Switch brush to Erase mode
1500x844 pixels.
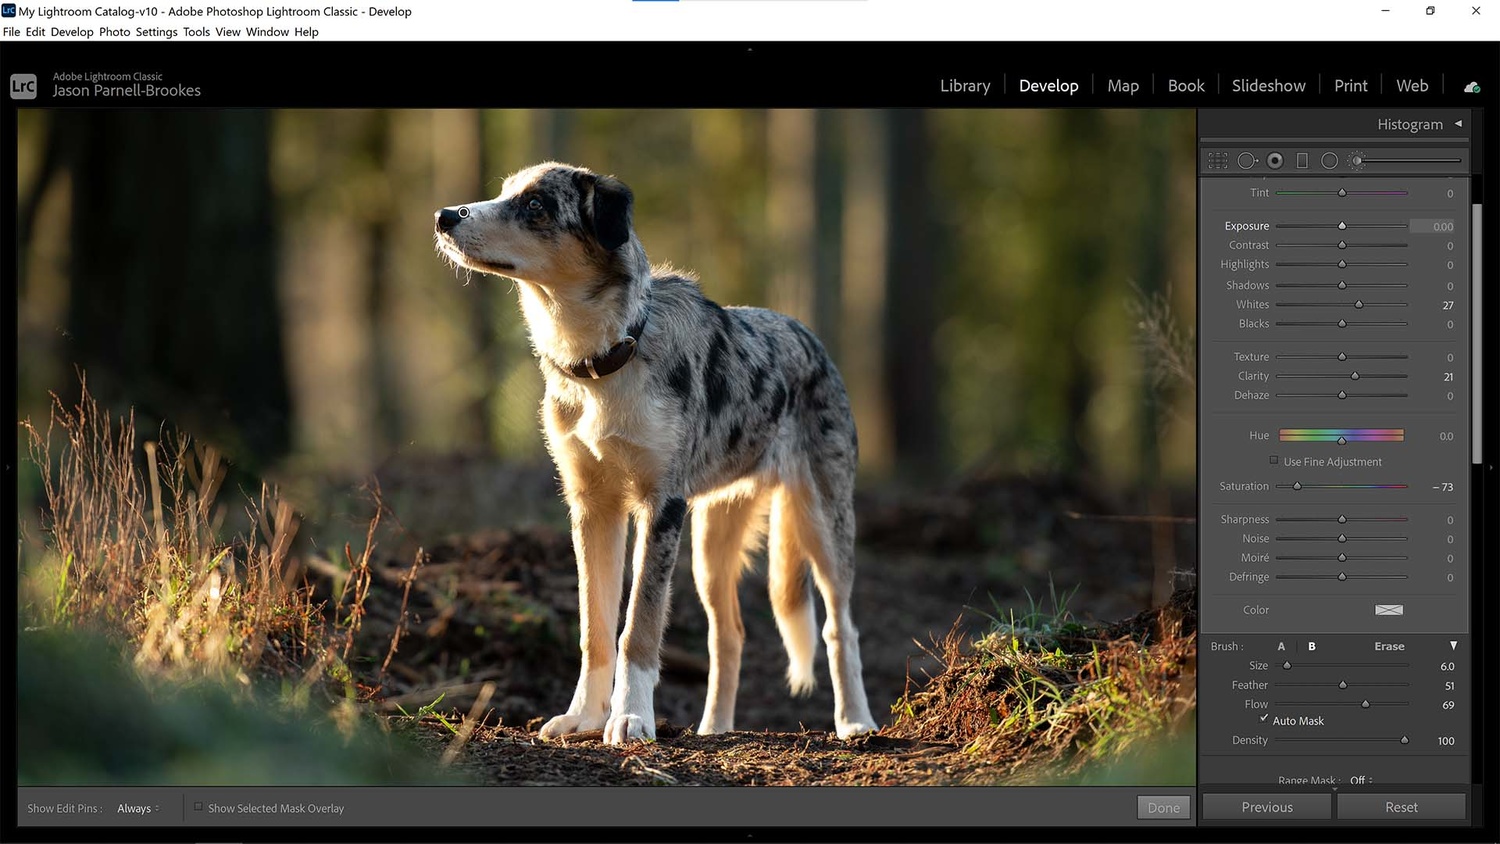click(x=1389, y=646)
